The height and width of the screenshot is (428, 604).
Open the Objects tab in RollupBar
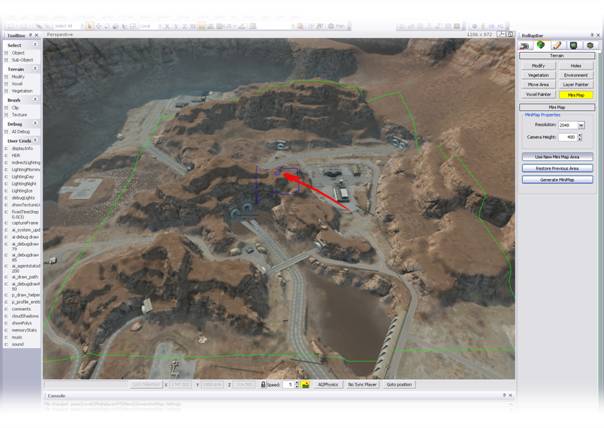[524, 45]
